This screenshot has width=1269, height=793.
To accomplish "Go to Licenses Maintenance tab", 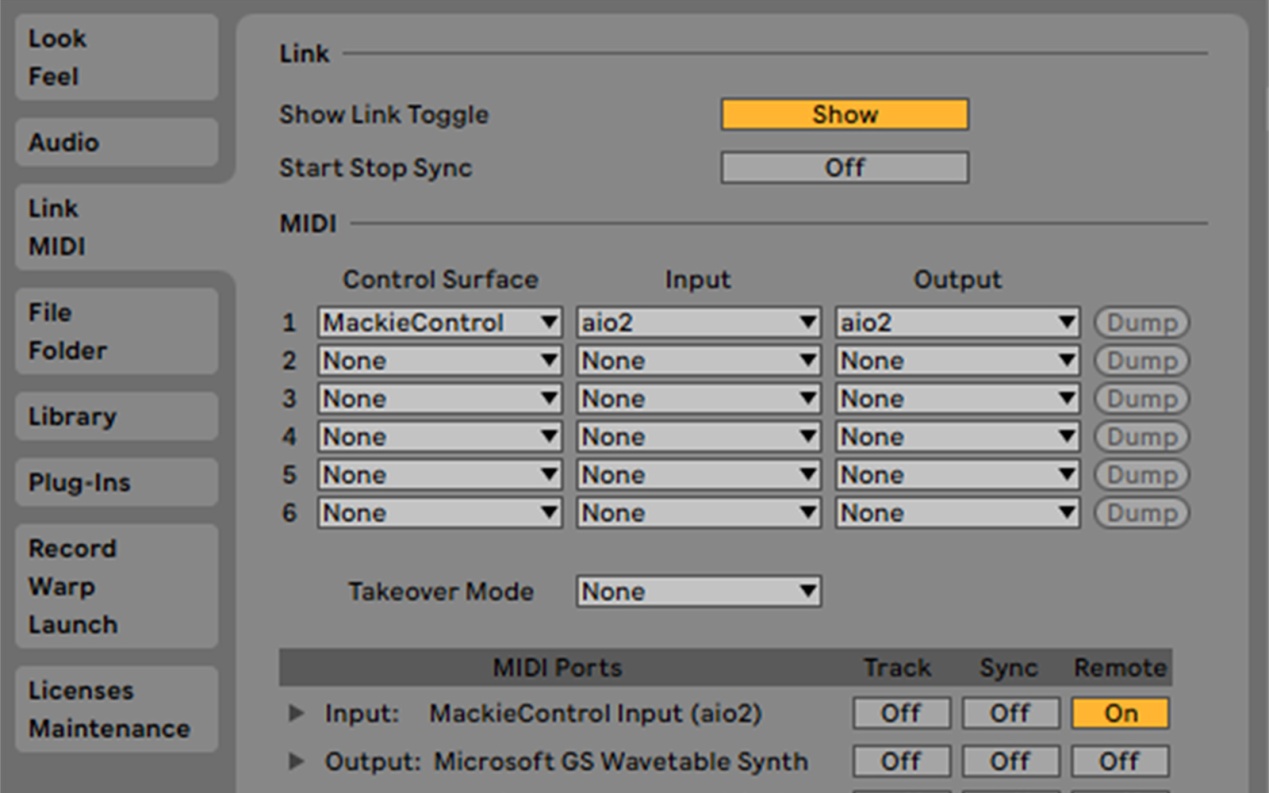I will 116,709.
